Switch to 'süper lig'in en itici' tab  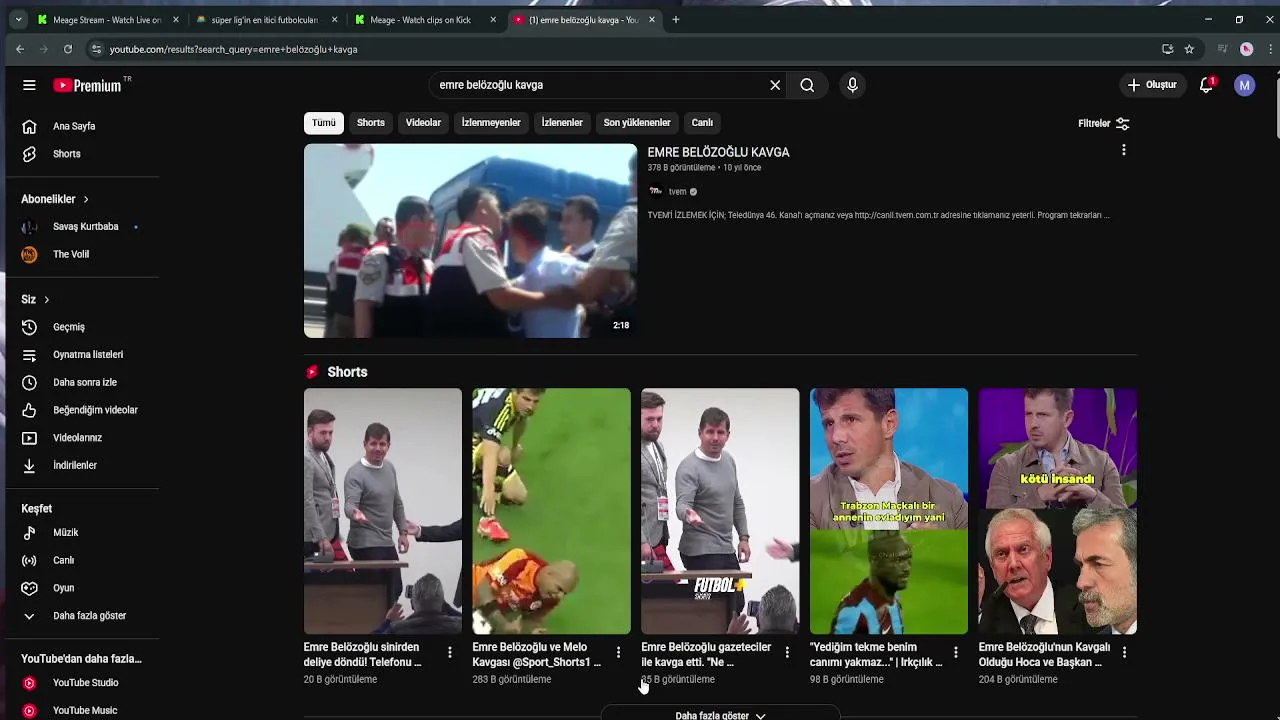click(265, 20)
